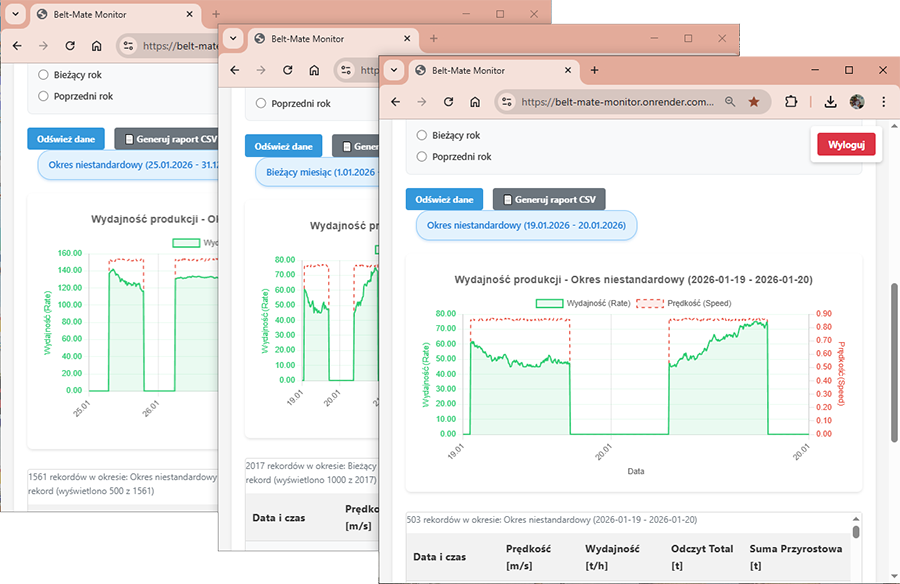The height and width of the screenshot is (584, 900).
Task: Go to home page in the middle window
Action: (x=314, y=70)
